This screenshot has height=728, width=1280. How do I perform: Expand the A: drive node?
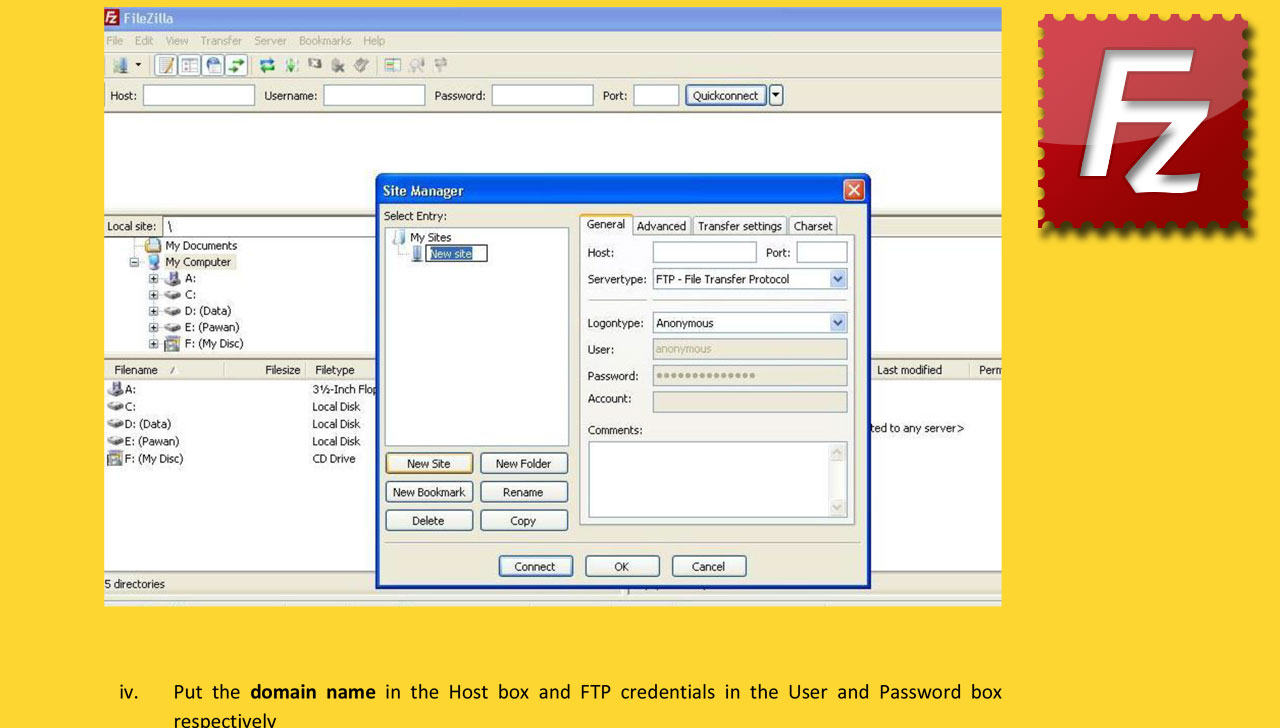(x=154, y=279)
